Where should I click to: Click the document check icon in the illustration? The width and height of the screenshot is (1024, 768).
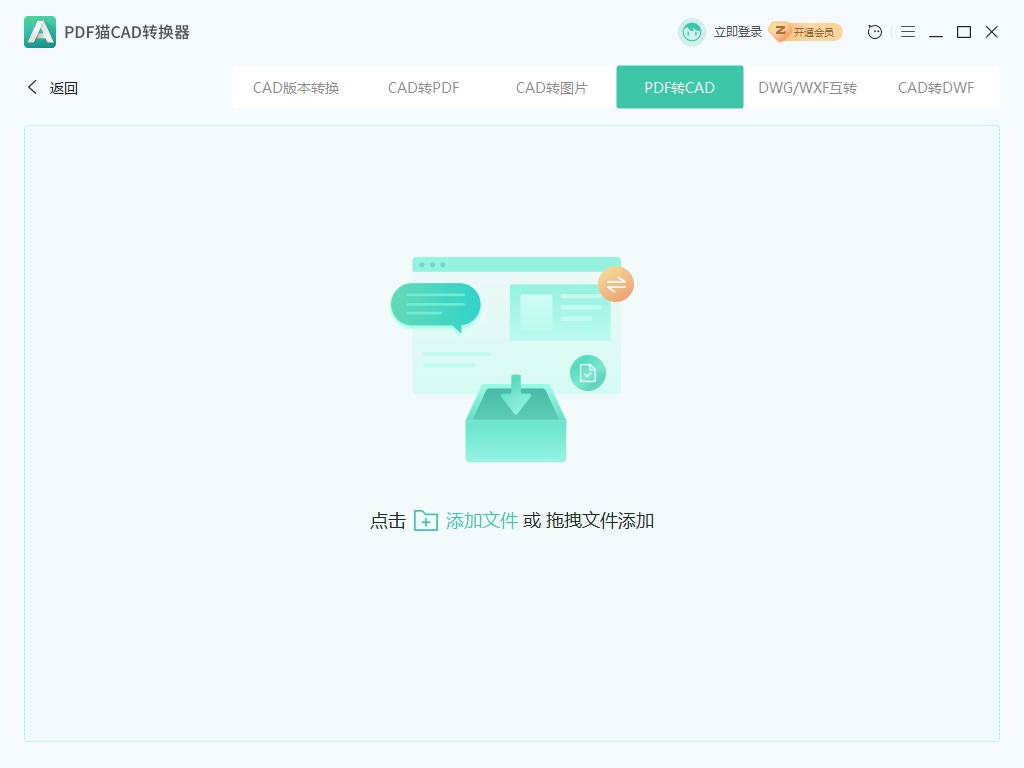coord(590,372)
